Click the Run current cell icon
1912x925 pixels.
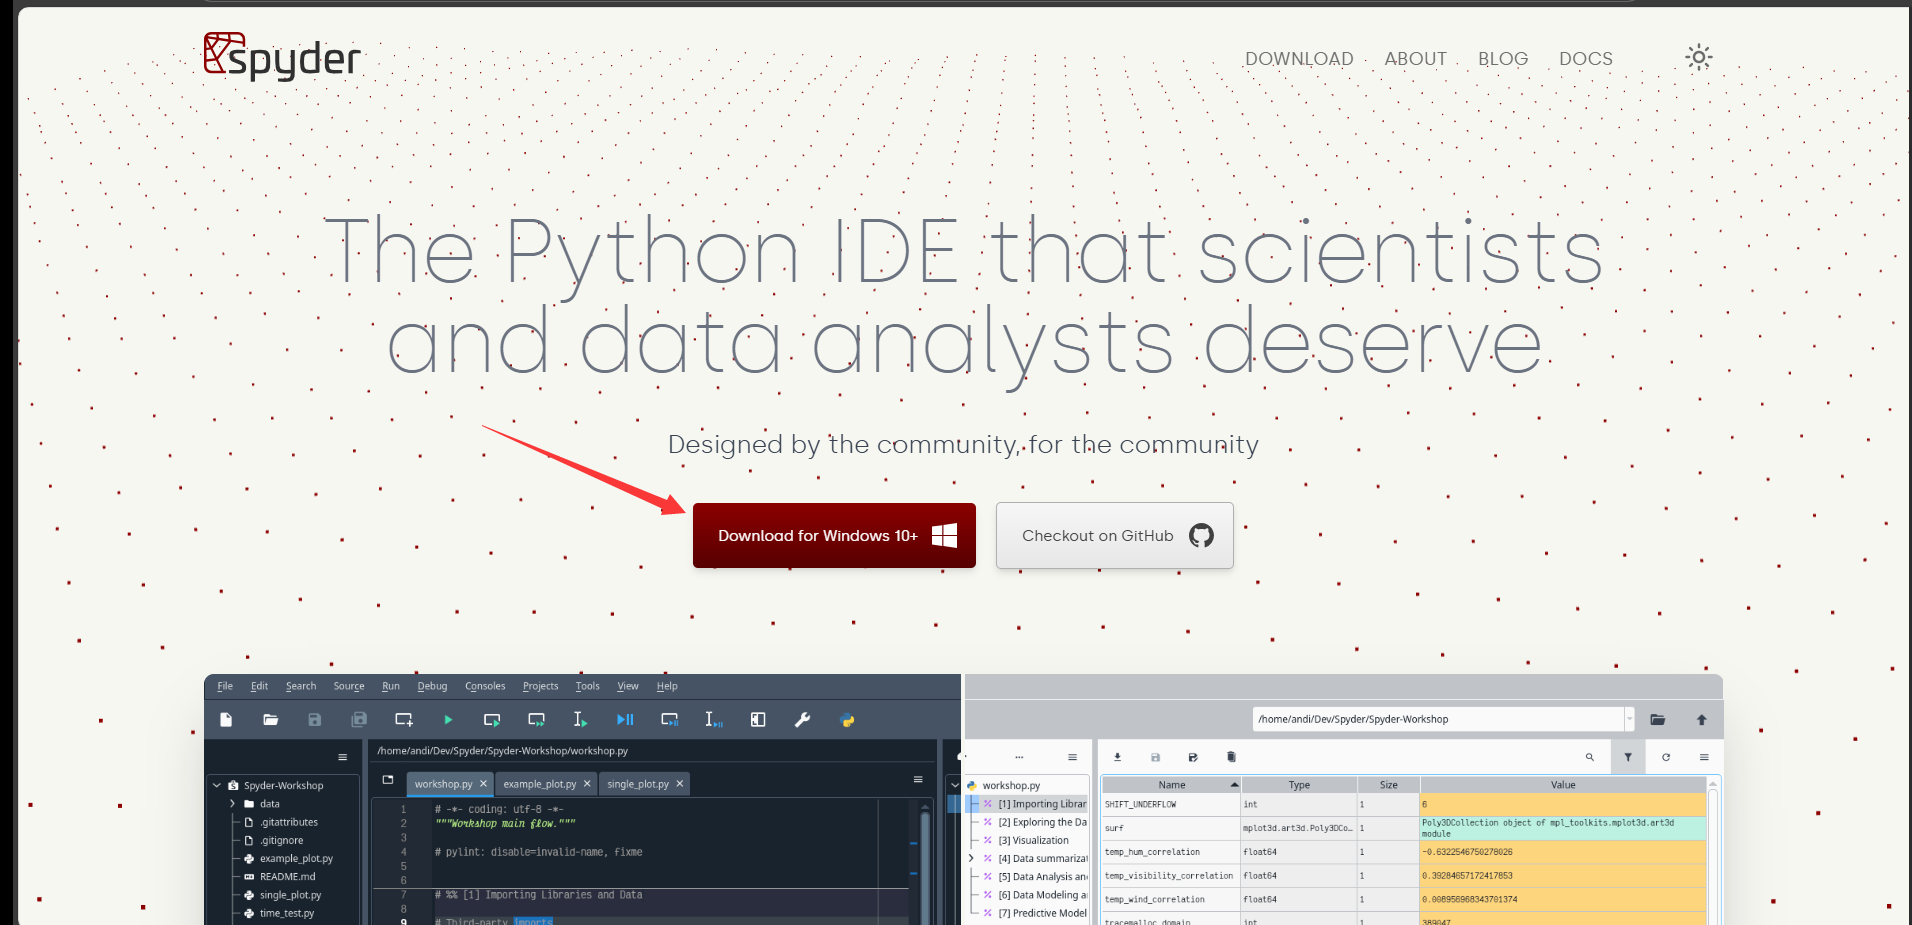click(492, 719)
